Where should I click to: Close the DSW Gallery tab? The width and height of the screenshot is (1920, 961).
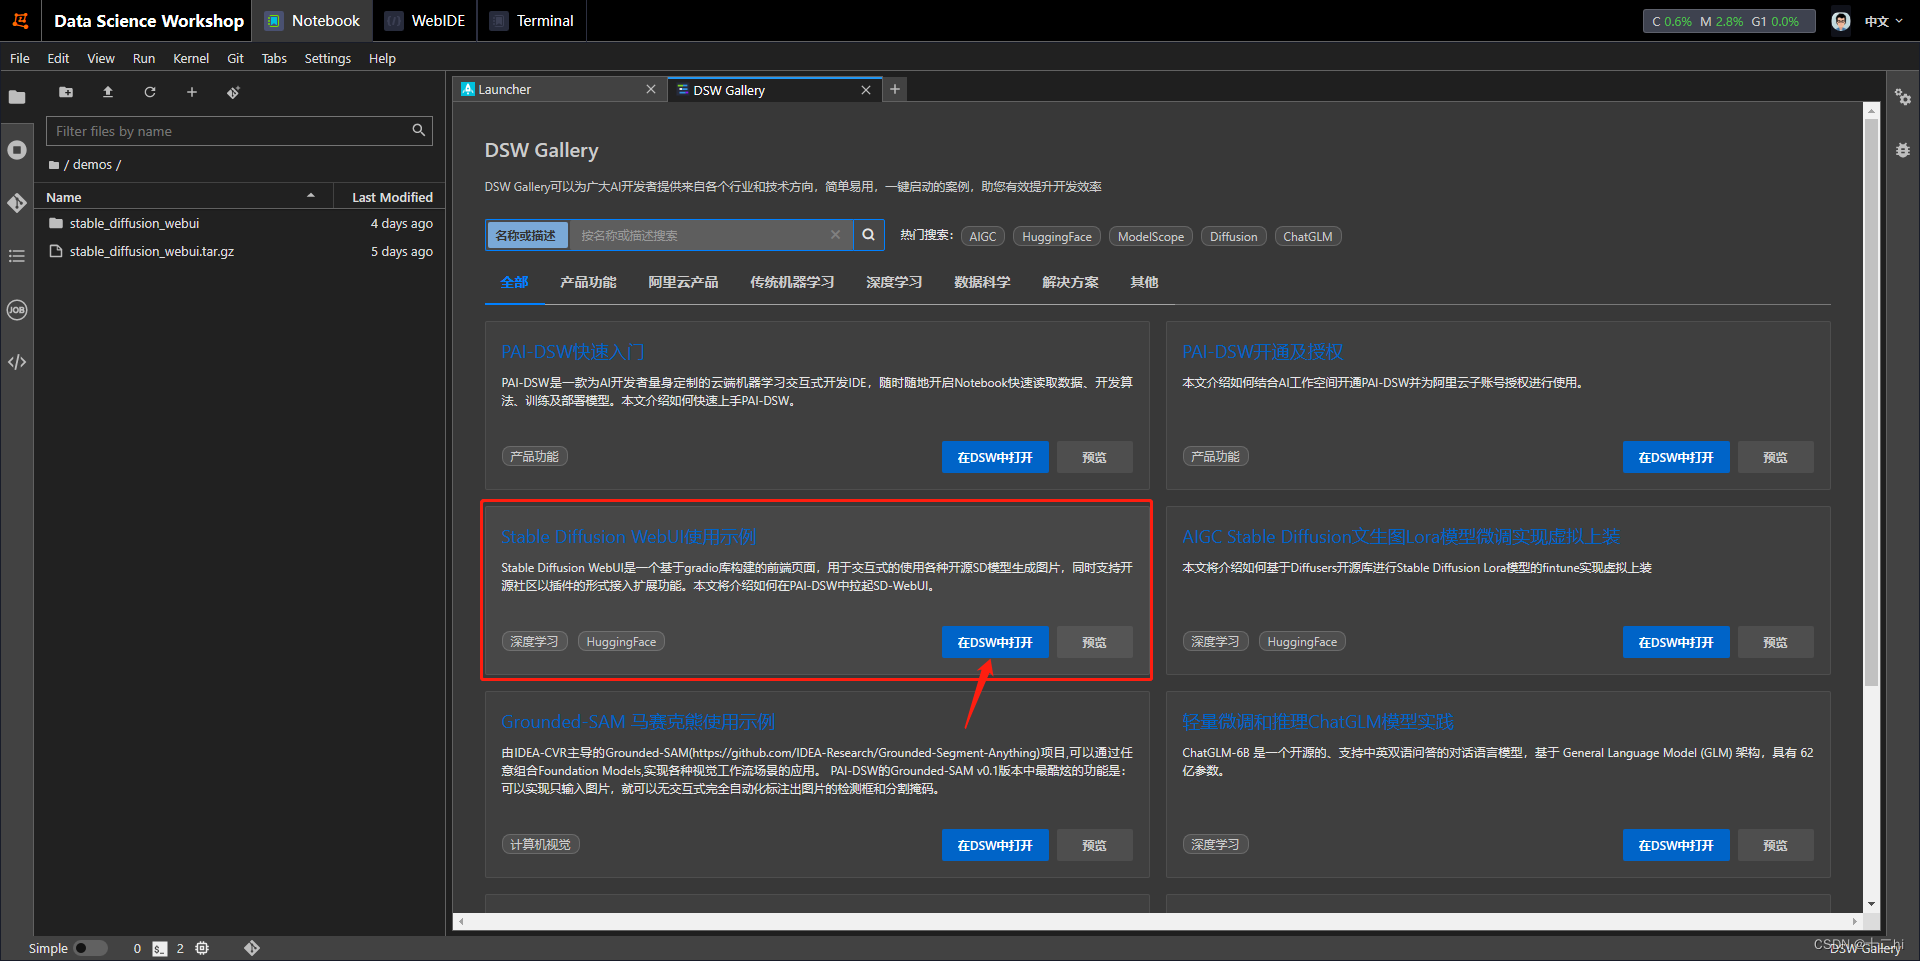866,90
